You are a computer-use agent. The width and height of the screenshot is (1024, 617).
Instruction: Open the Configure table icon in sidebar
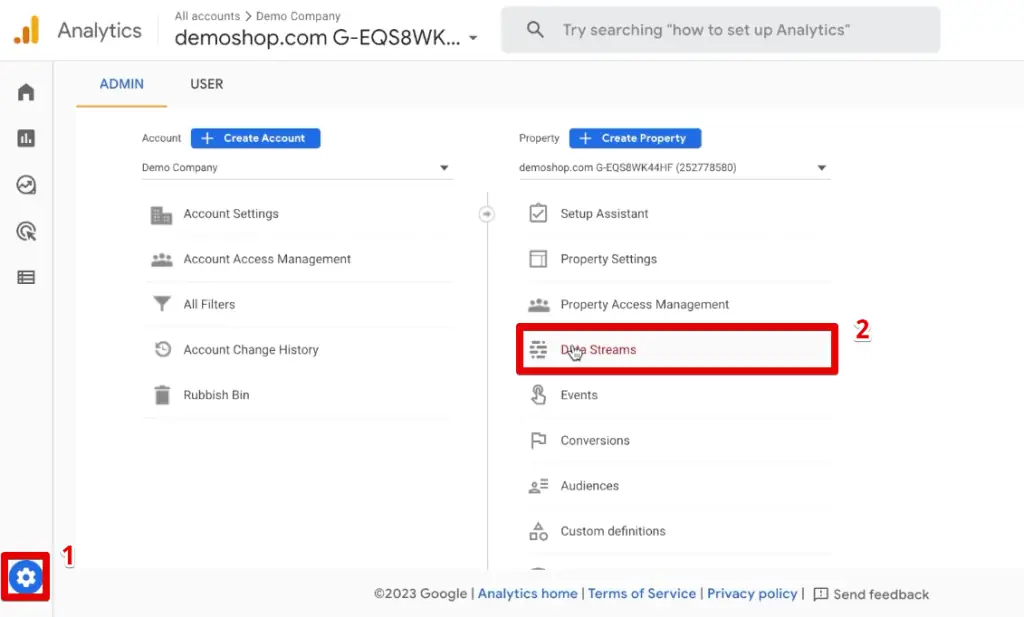tap(26, 278)
